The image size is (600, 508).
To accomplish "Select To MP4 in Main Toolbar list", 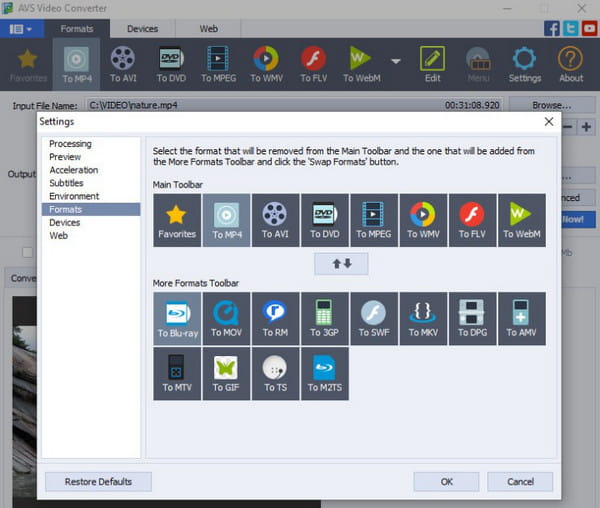I will (227, 220).
